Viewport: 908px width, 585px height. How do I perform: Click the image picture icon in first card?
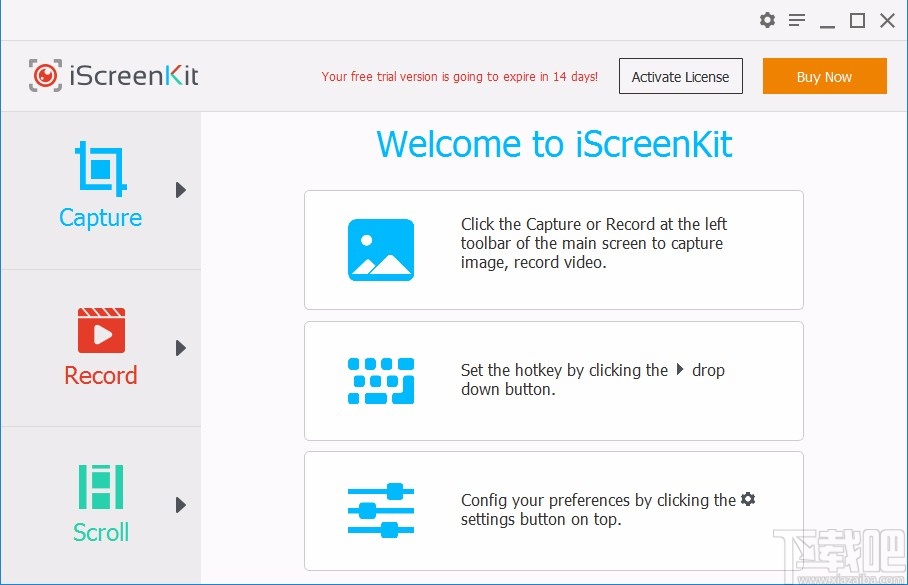tap(381, 250)
